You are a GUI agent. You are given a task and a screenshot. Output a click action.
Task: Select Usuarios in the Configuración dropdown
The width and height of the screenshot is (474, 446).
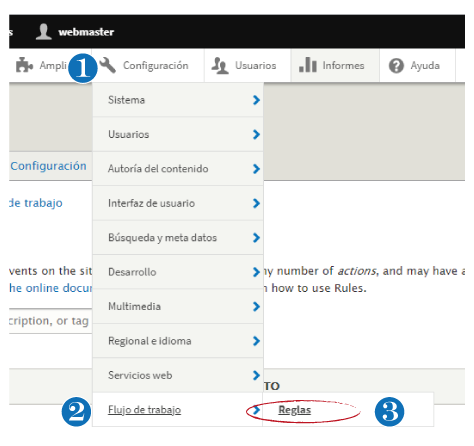pyautogui.click(x=178, y=134)
